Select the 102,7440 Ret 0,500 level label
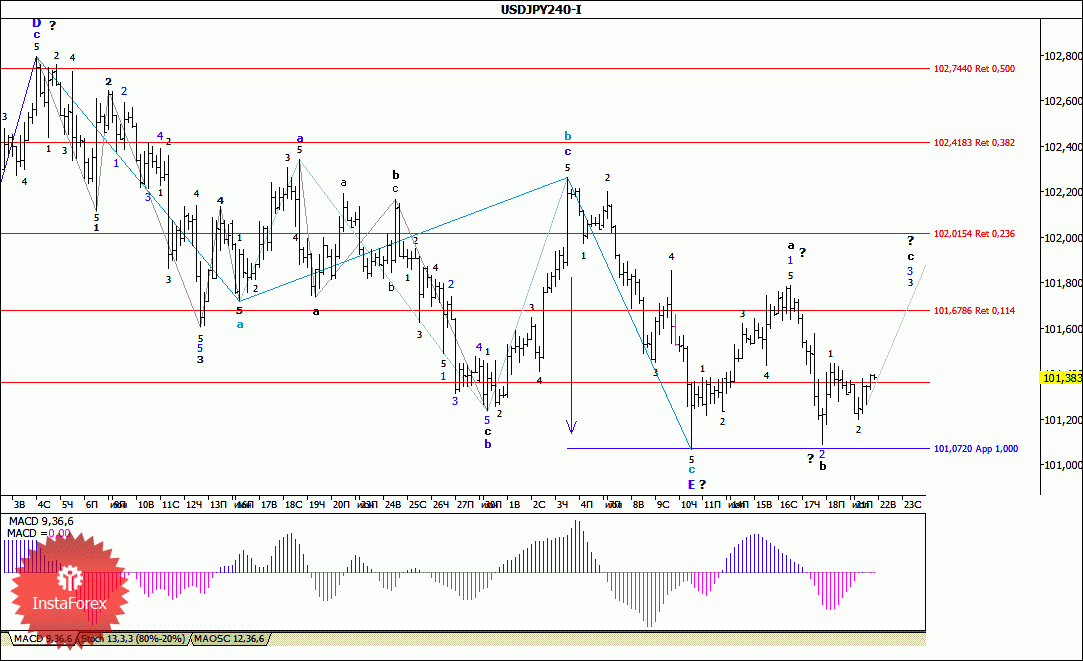This screenshot has height=661, width=1083. point(974,69)
